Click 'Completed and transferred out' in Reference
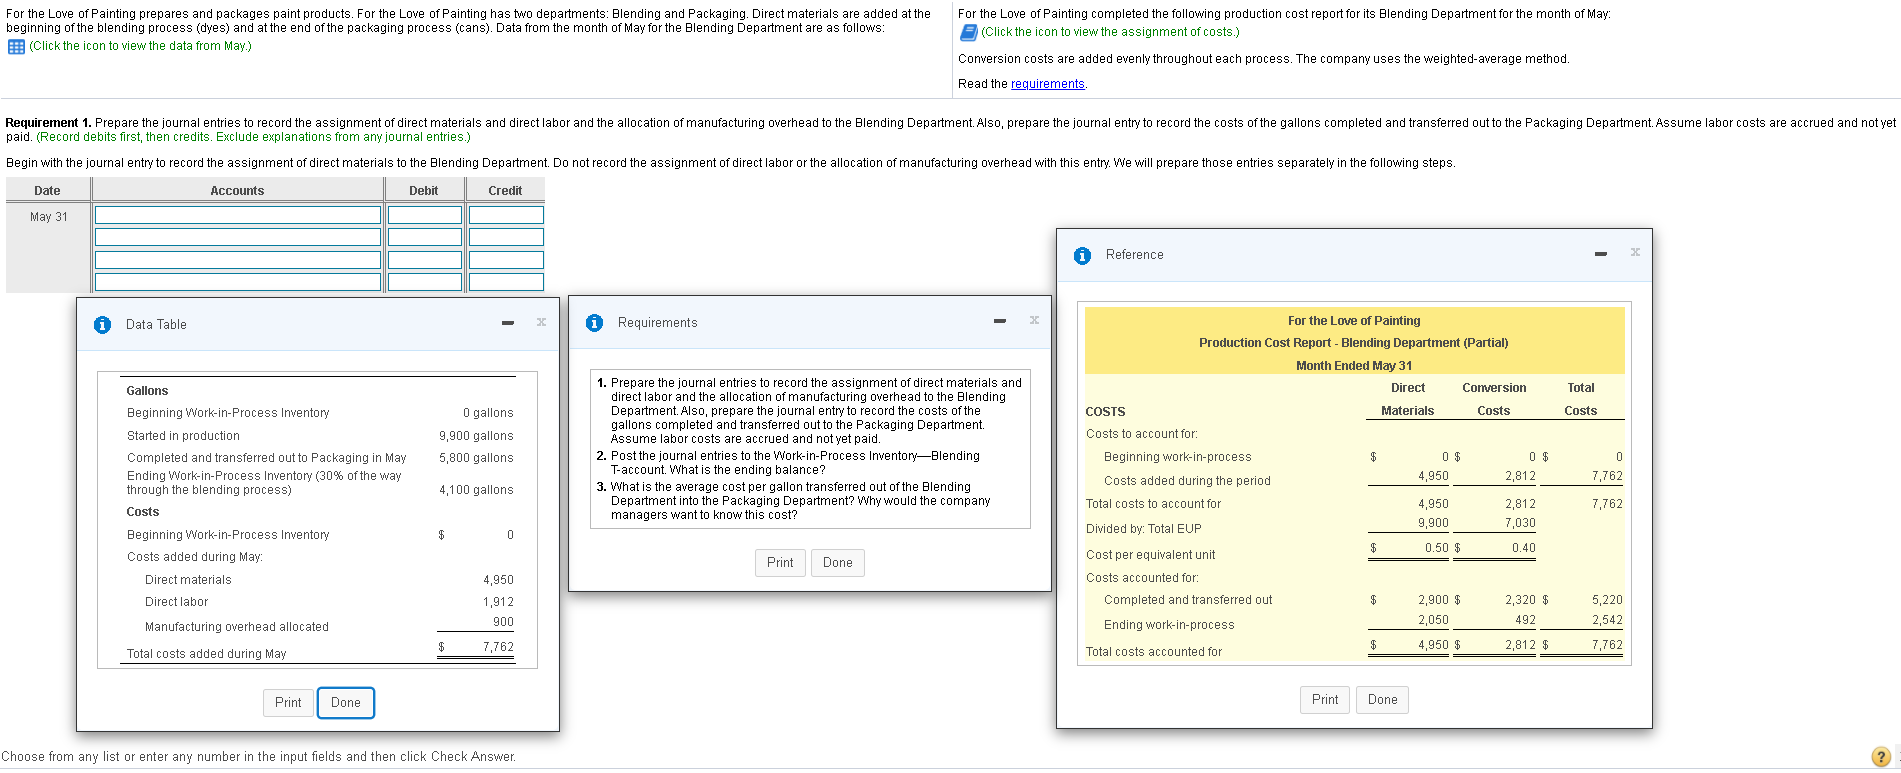1901x773 pixels. coord(1188,600)
